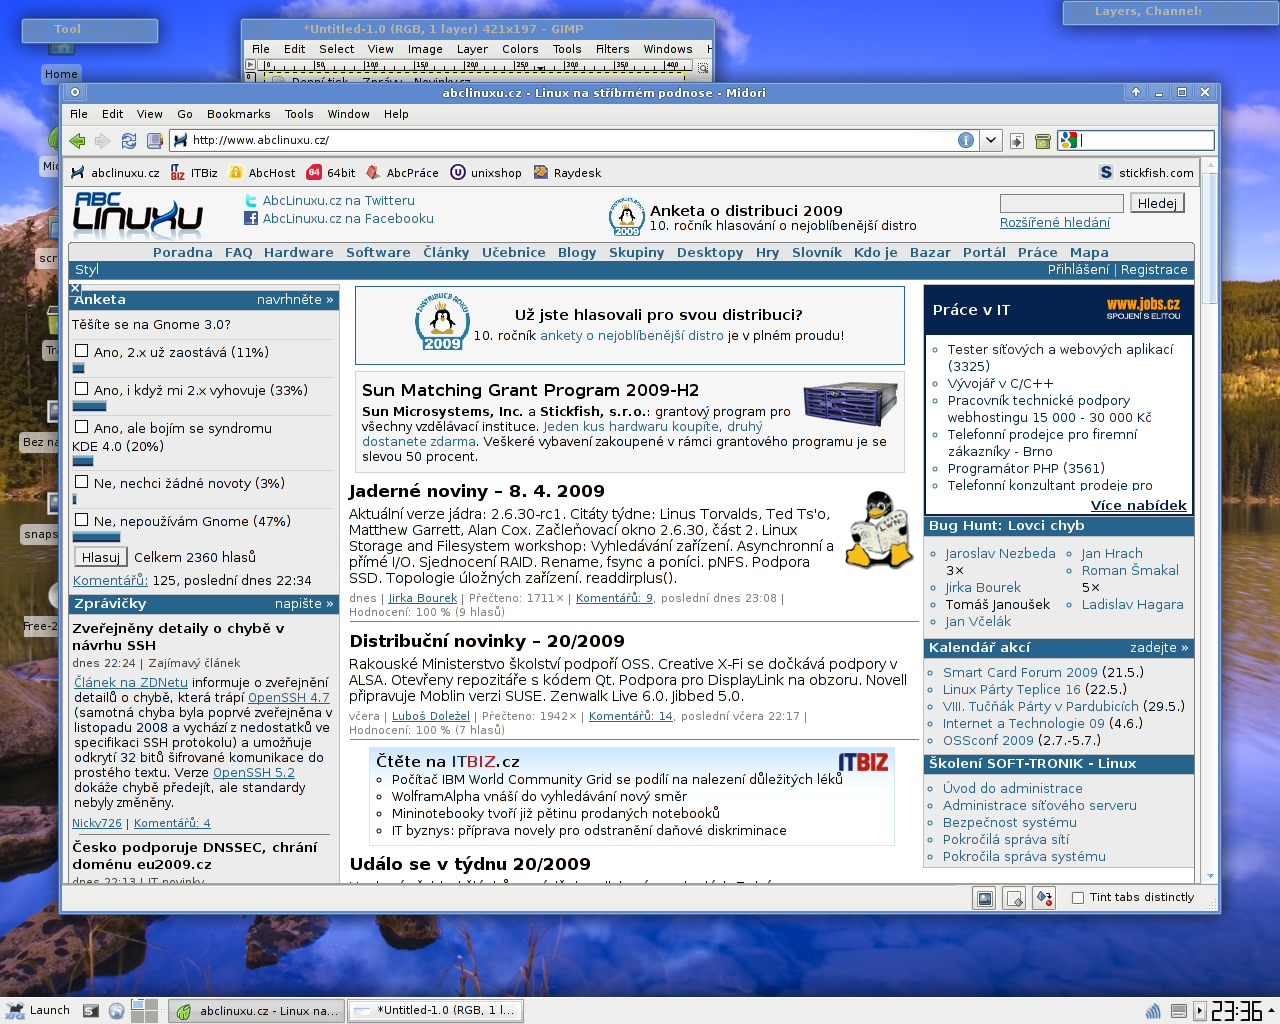The height and width of the screenshot is (1024, 1280).
Task: Click the blue info icon in address bar
Action: [x=966, y=140]
